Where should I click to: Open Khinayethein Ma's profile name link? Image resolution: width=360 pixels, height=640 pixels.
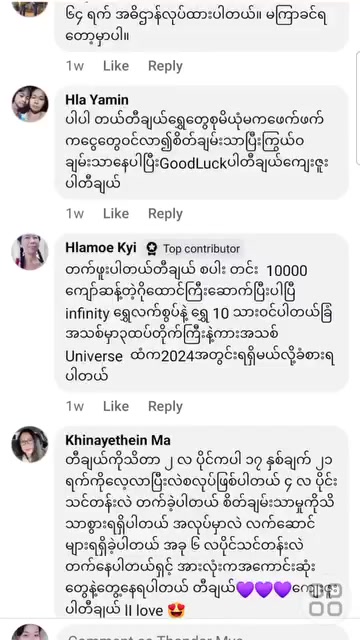(x=118, y=440)
